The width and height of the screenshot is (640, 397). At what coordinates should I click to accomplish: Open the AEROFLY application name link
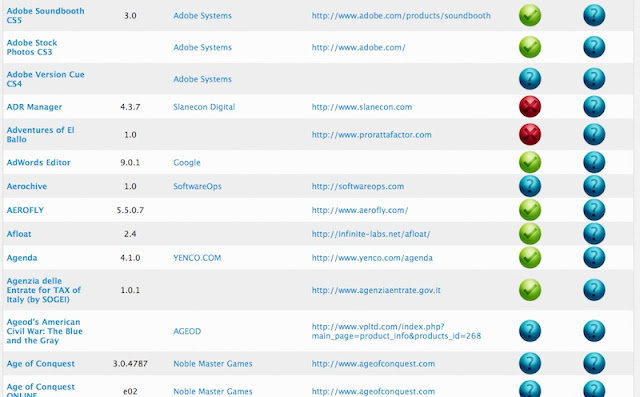25,210
